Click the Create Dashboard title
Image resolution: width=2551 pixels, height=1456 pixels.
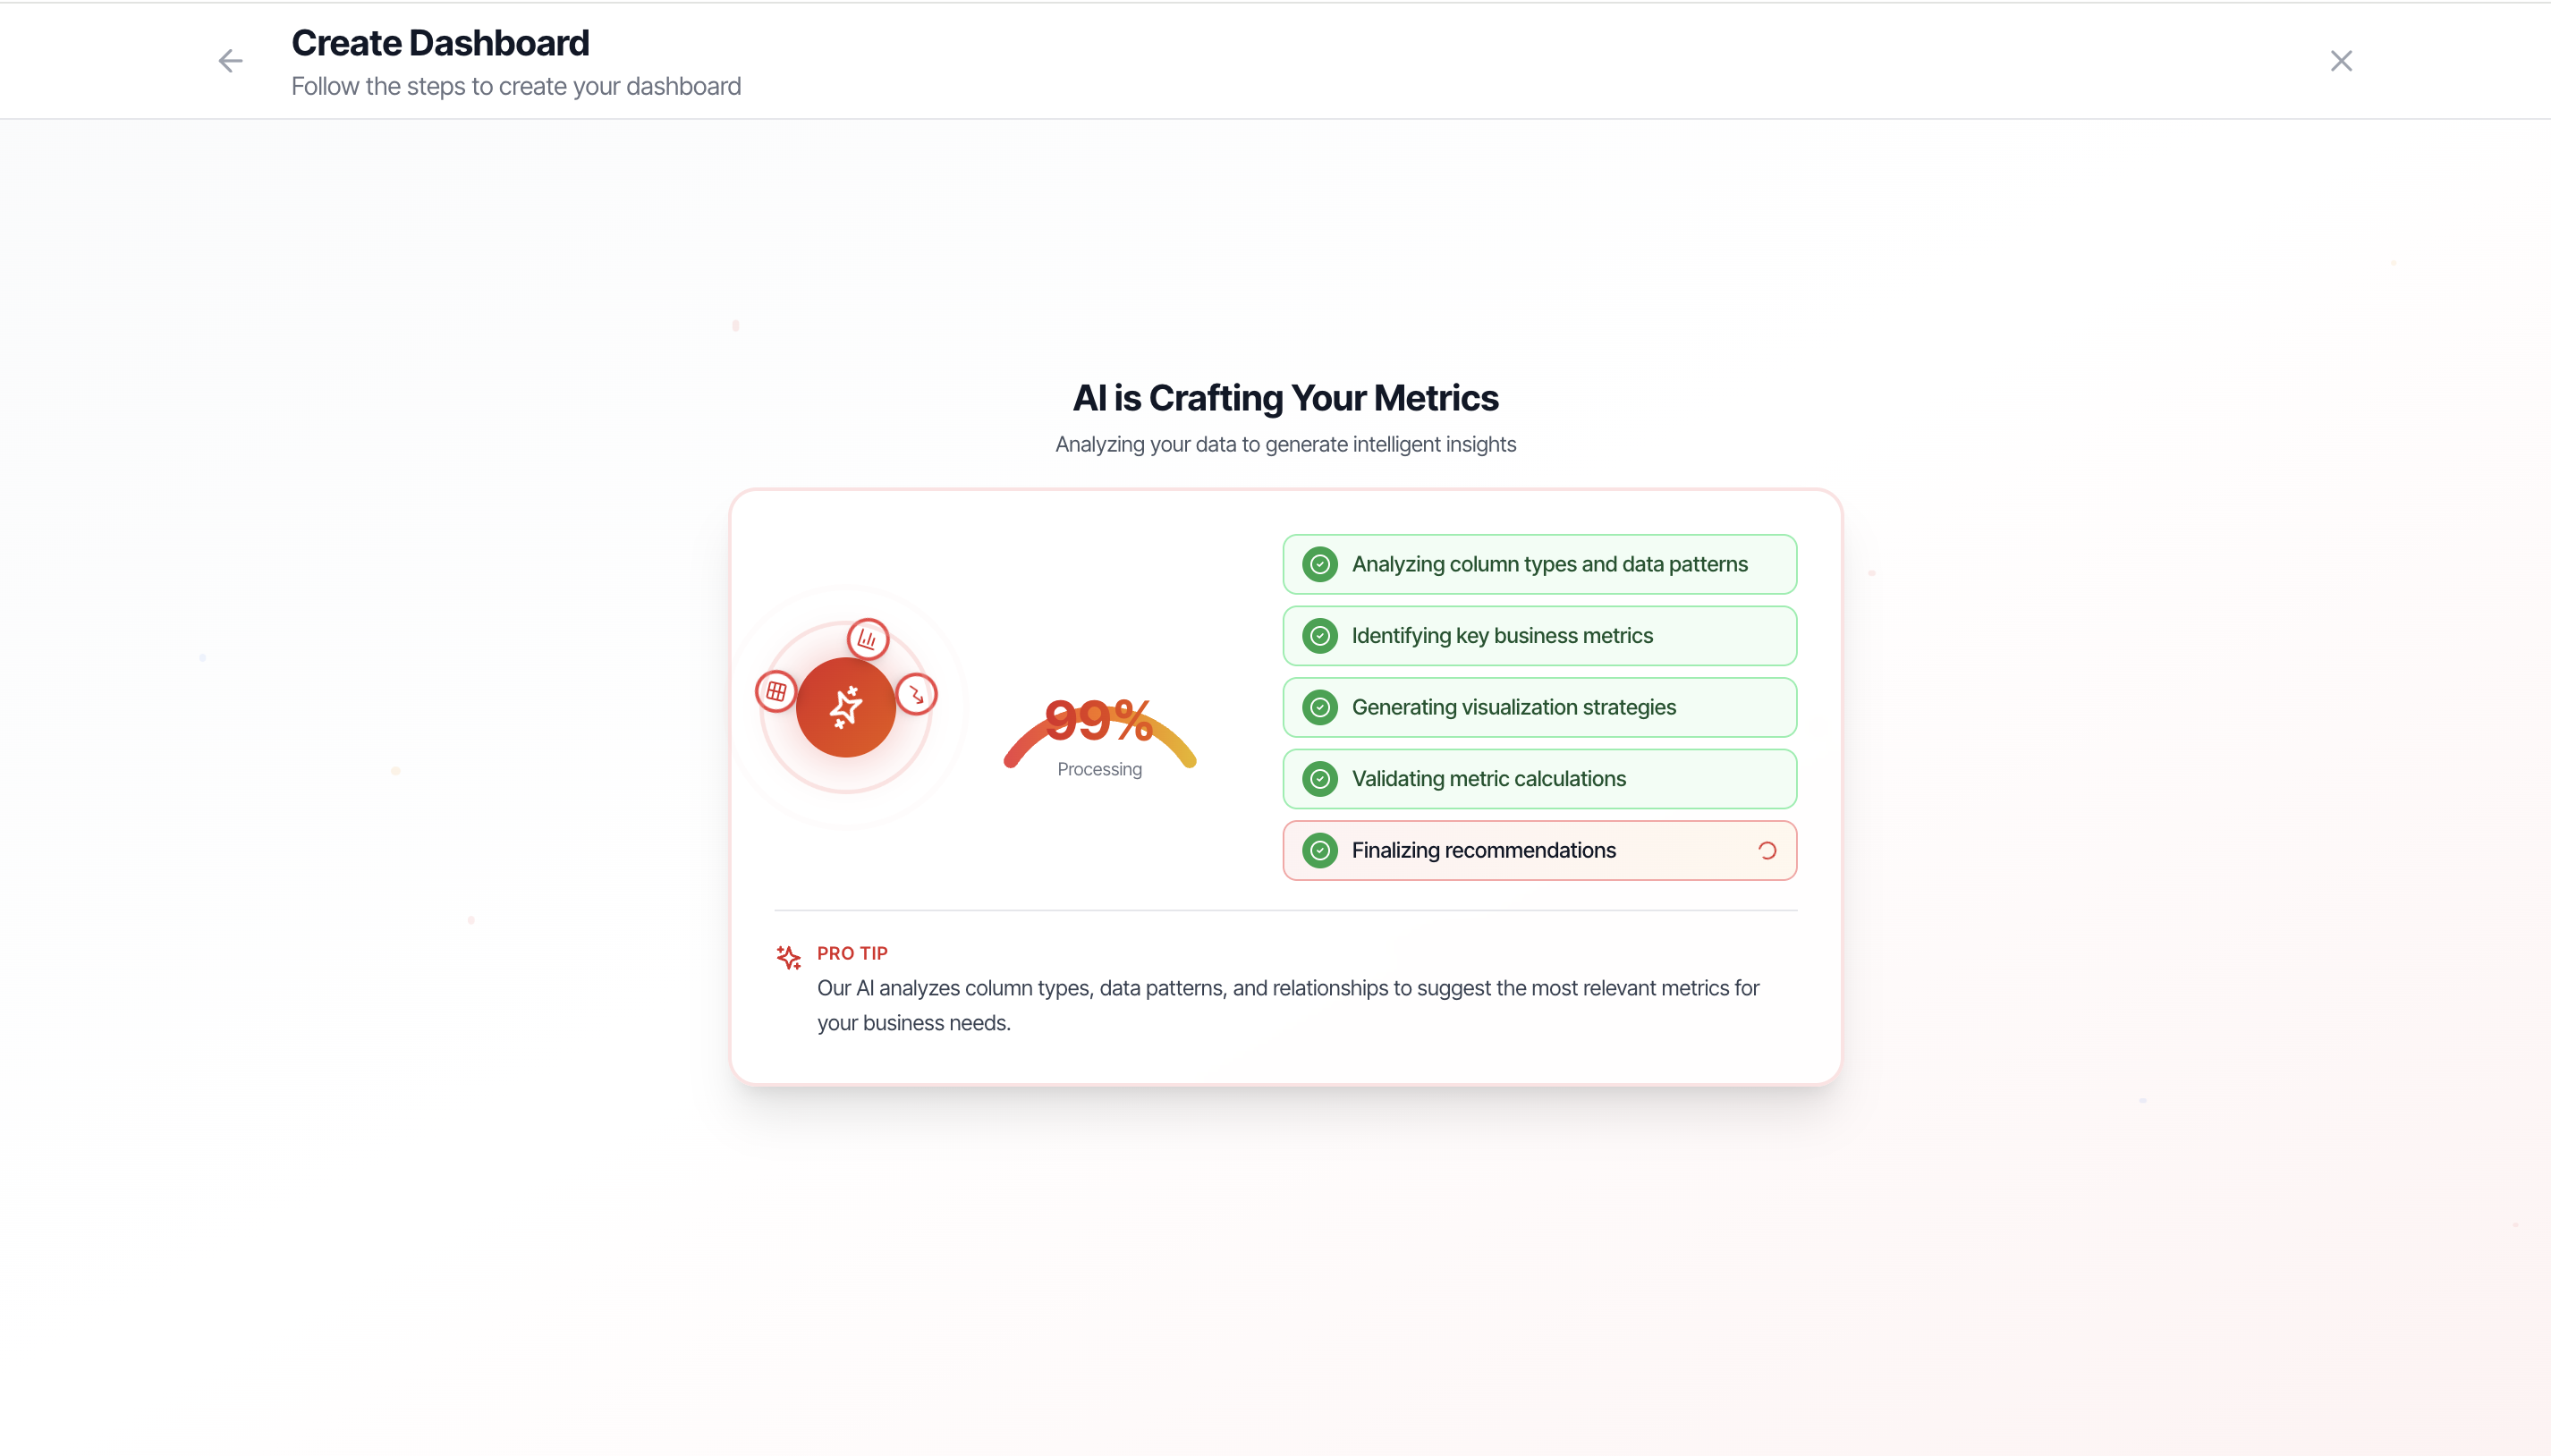[x=440, y=42]
